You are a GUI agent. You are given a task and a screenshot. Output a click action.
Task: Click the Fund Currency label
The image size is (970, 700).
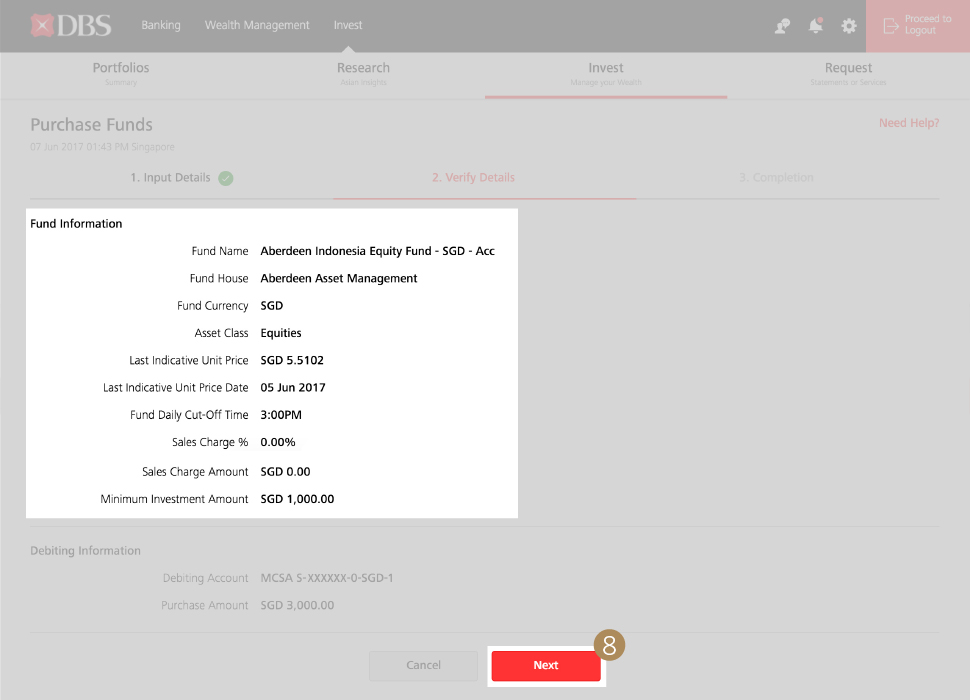[212, 305]
